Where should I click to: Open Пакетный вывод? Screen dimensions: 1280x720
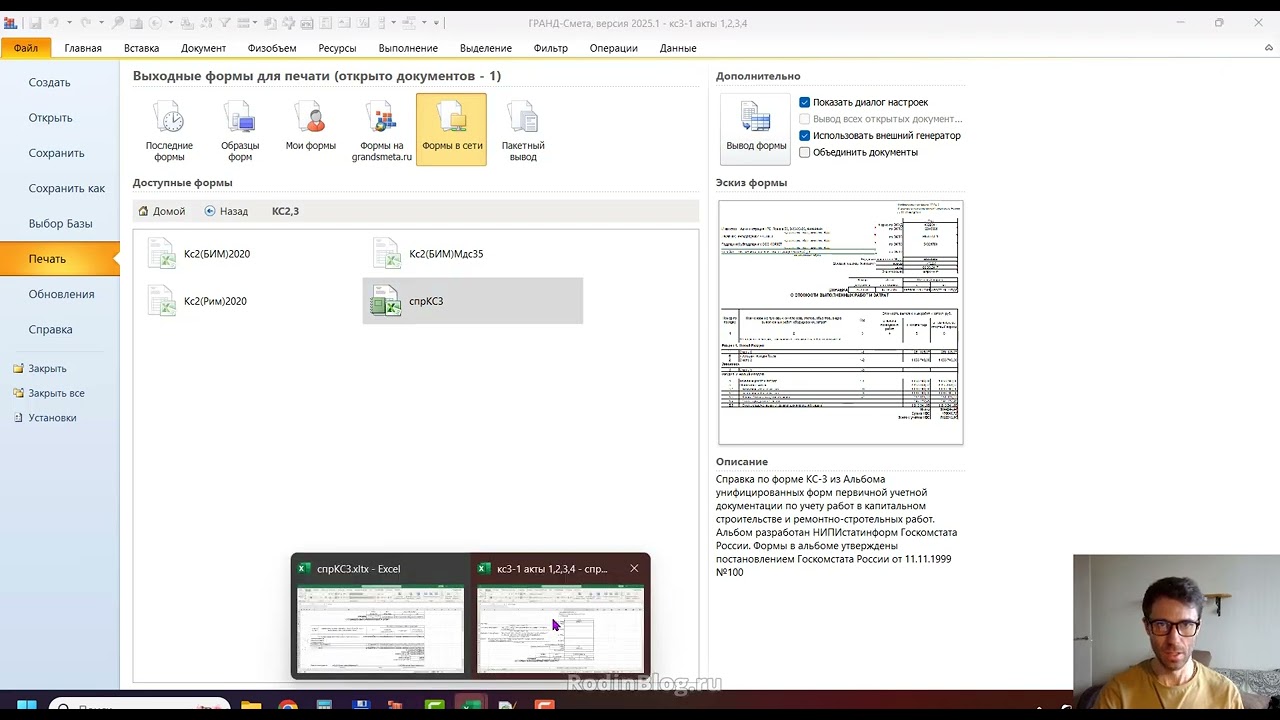[x=523, y=130]
